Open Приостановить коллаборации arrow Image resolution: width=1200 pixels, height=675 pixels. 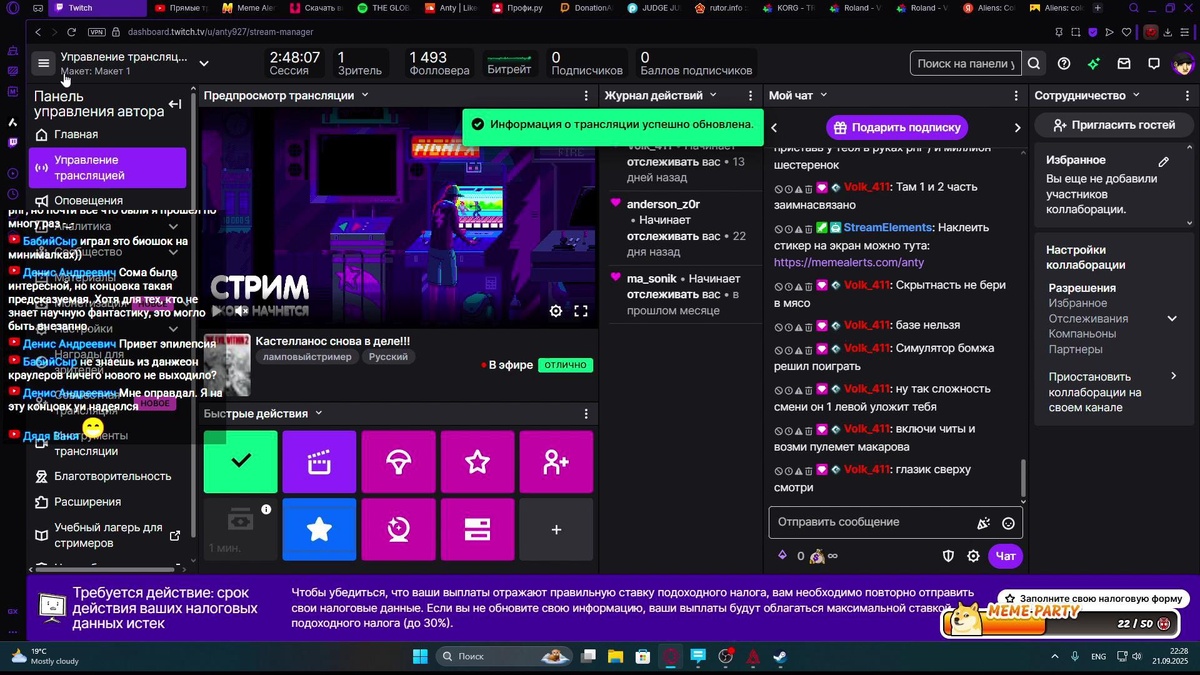point(1174,376)
